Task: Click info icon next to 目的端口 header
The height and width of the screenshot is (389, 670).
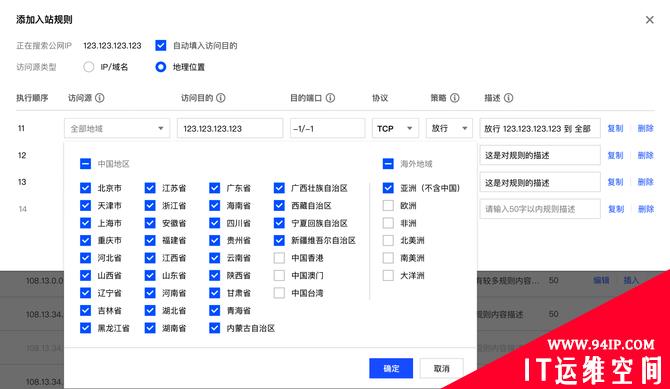Action: click(x=330, y=98)
